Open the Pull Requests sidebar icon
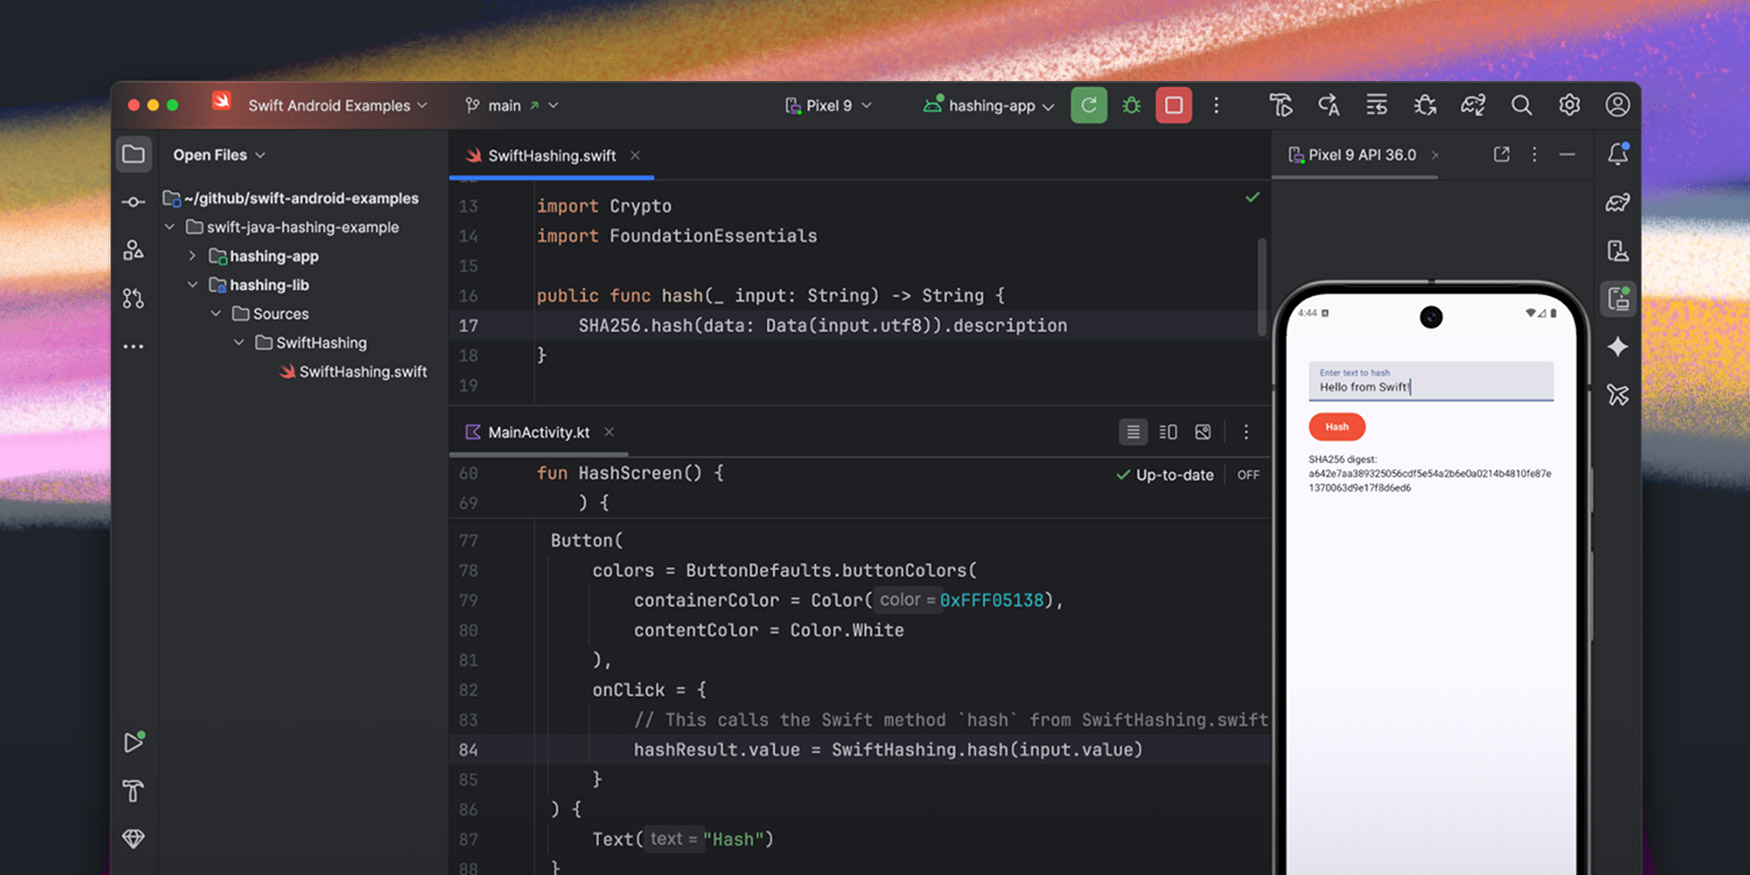 click(133, 298)
